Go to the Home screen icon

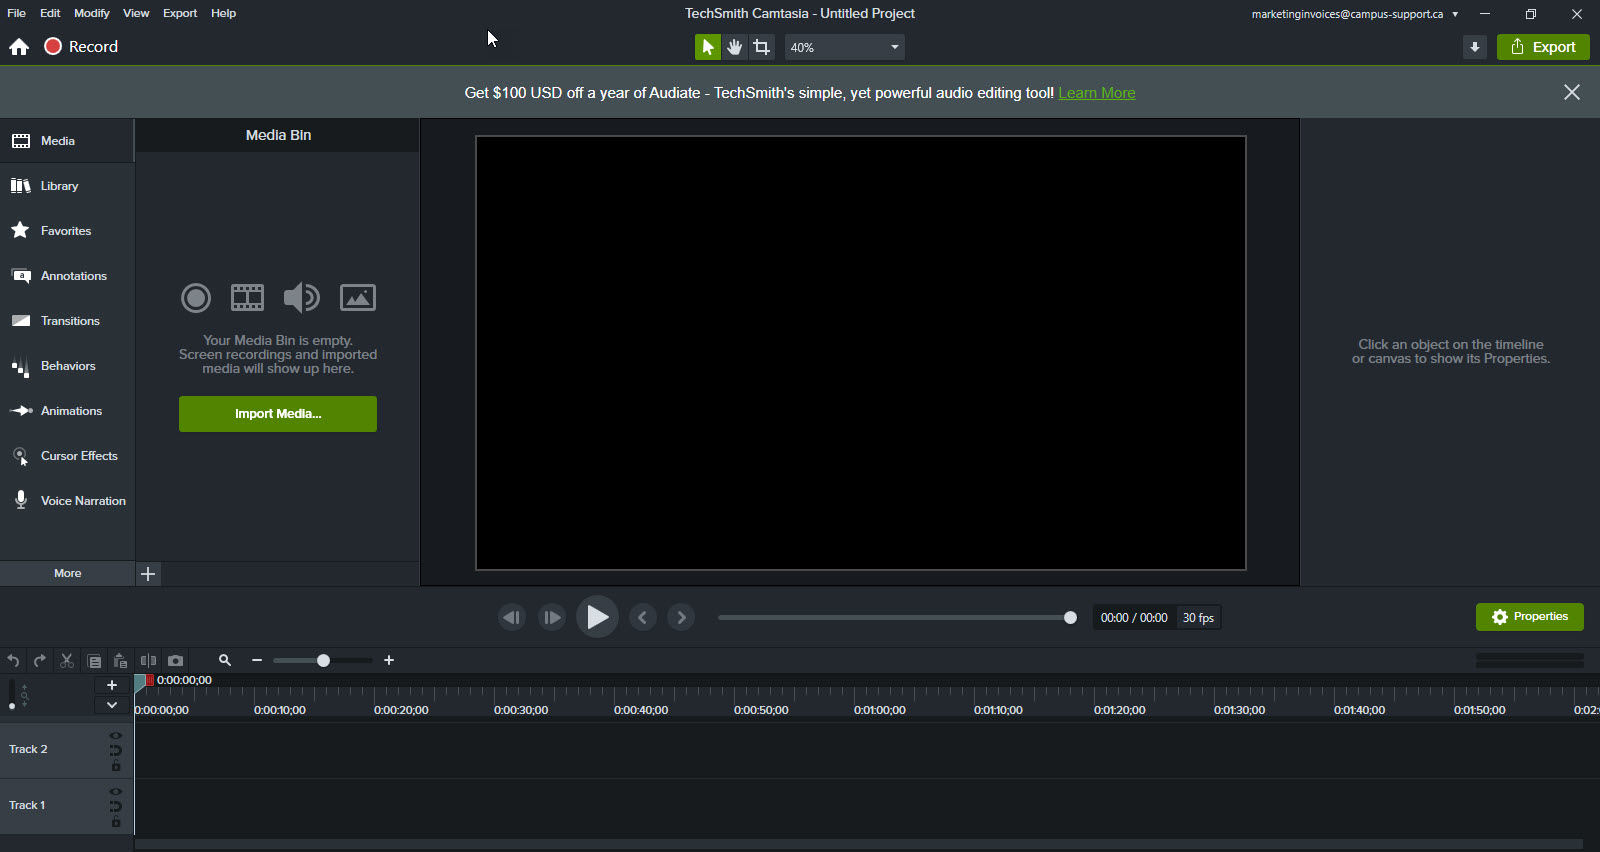(19, 47)
